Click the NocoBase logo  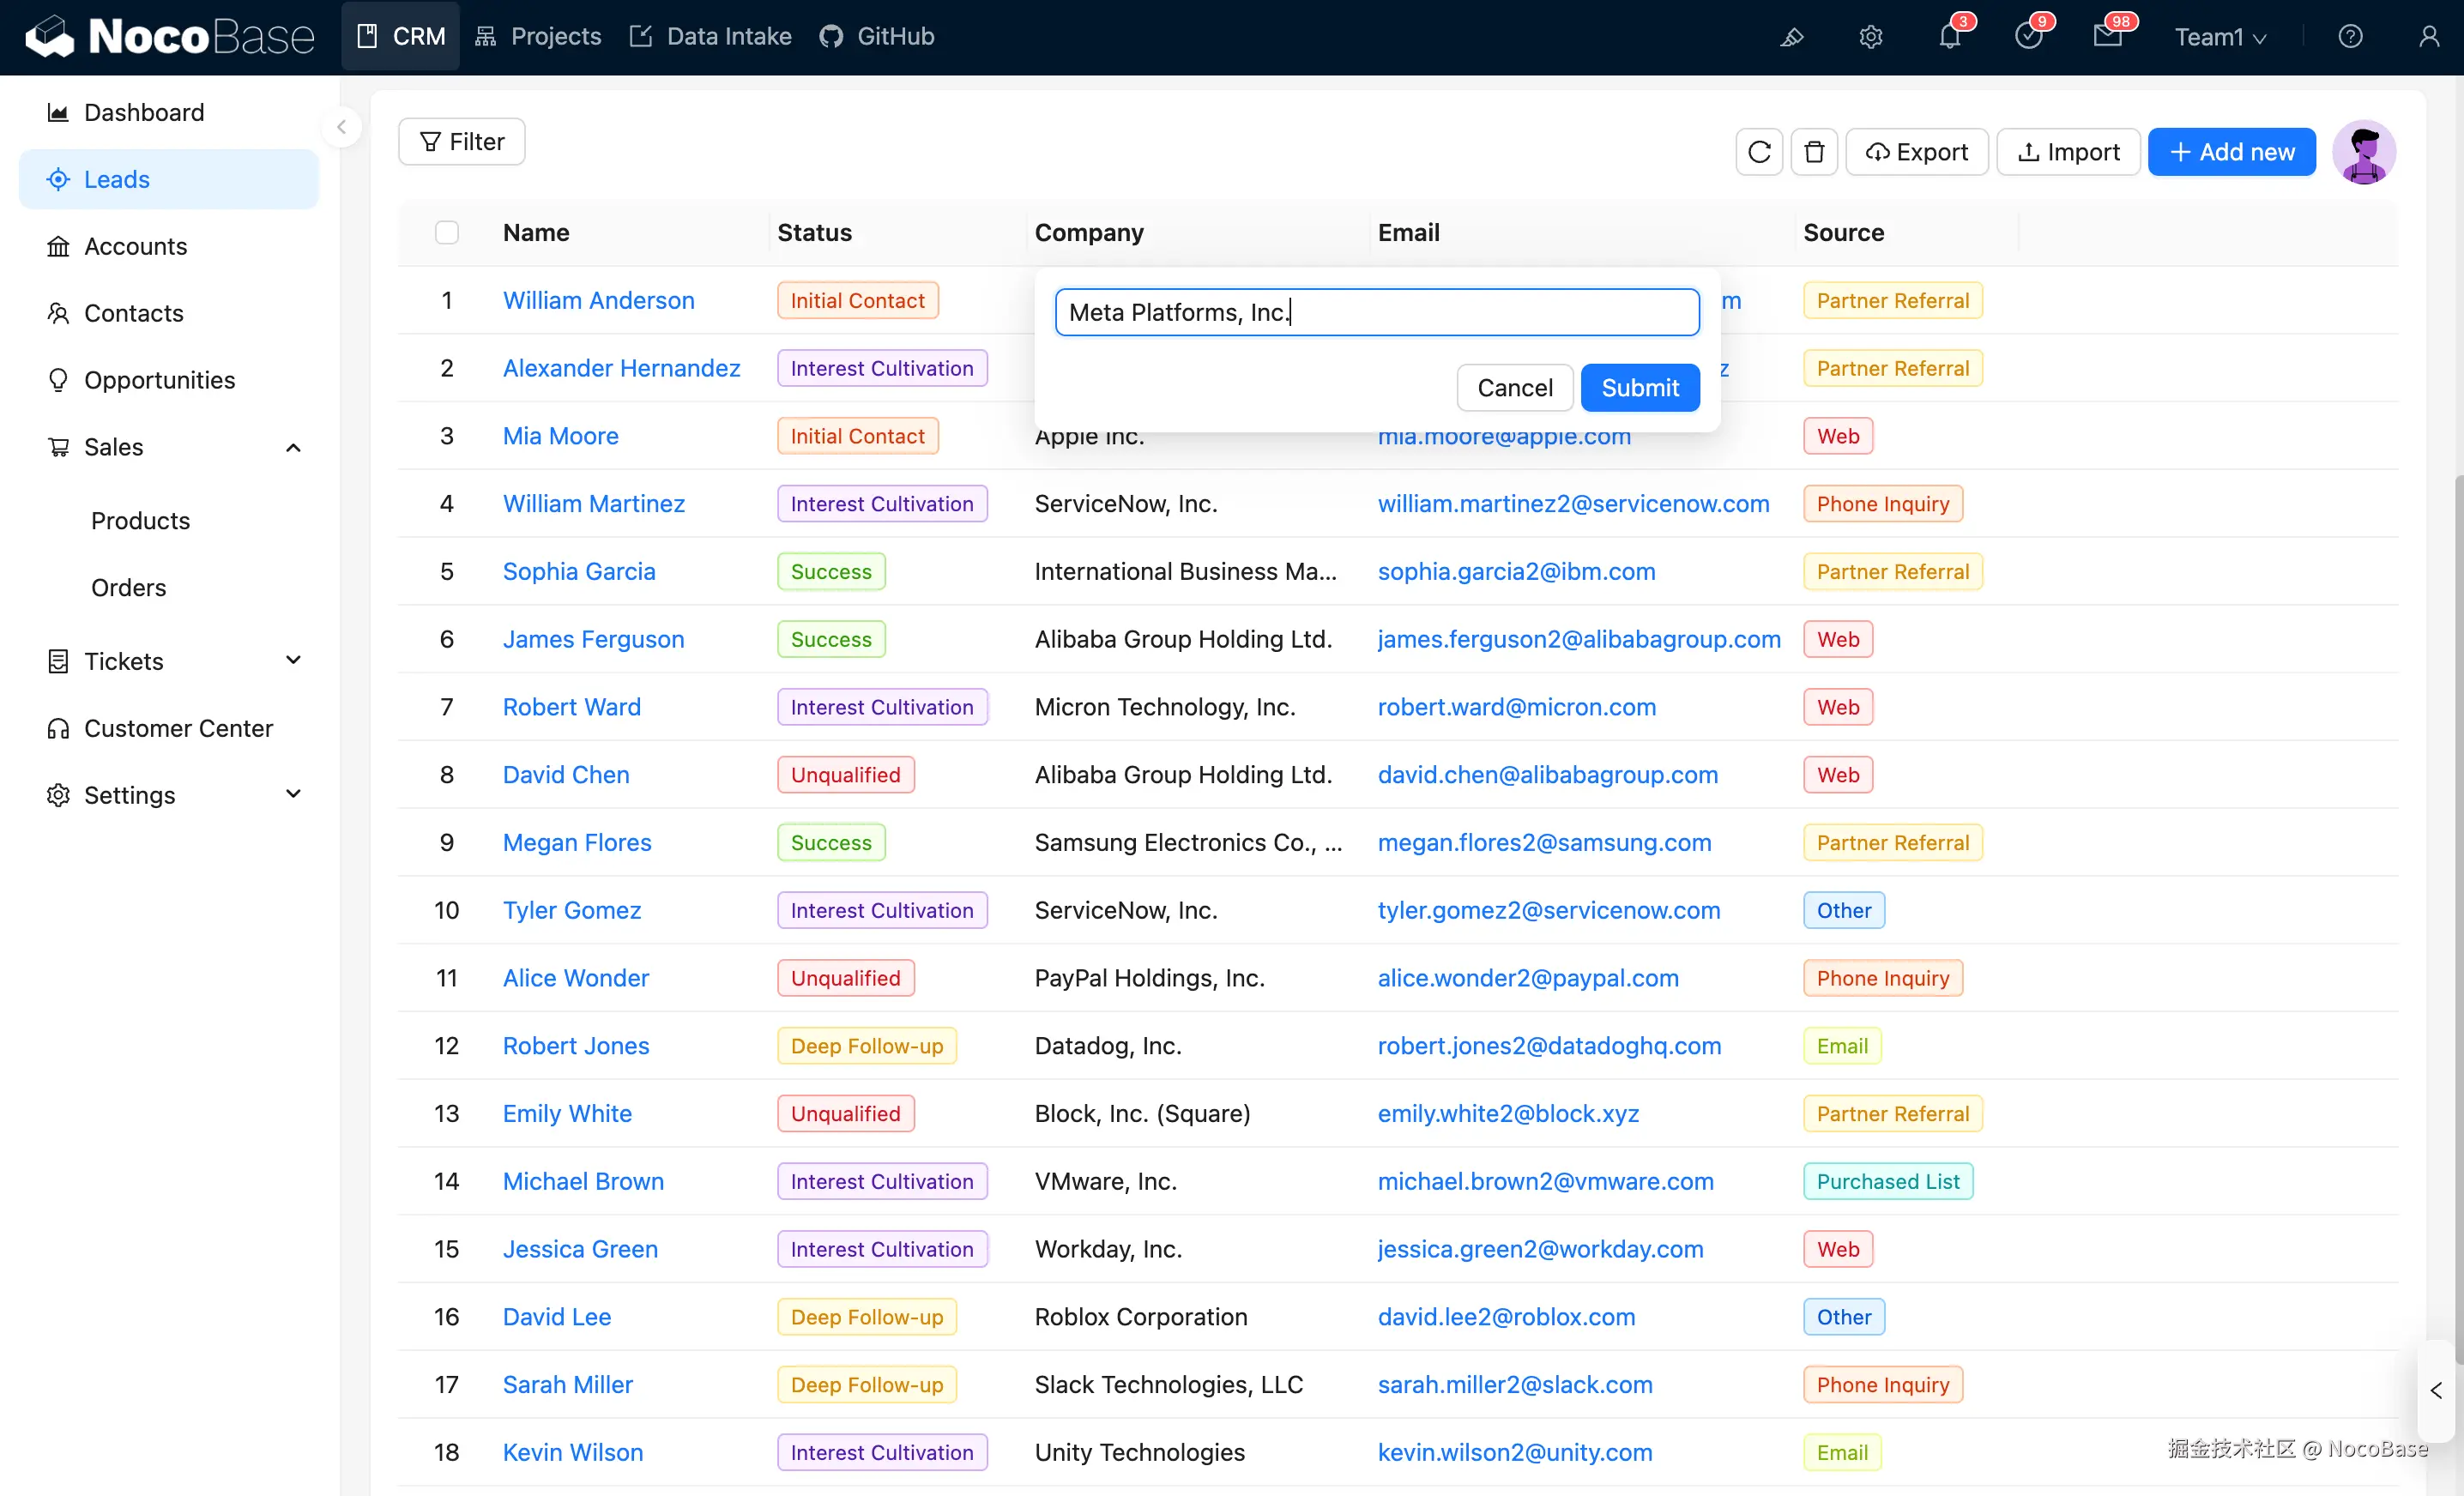pyautogui.click(x=169, y=37)
